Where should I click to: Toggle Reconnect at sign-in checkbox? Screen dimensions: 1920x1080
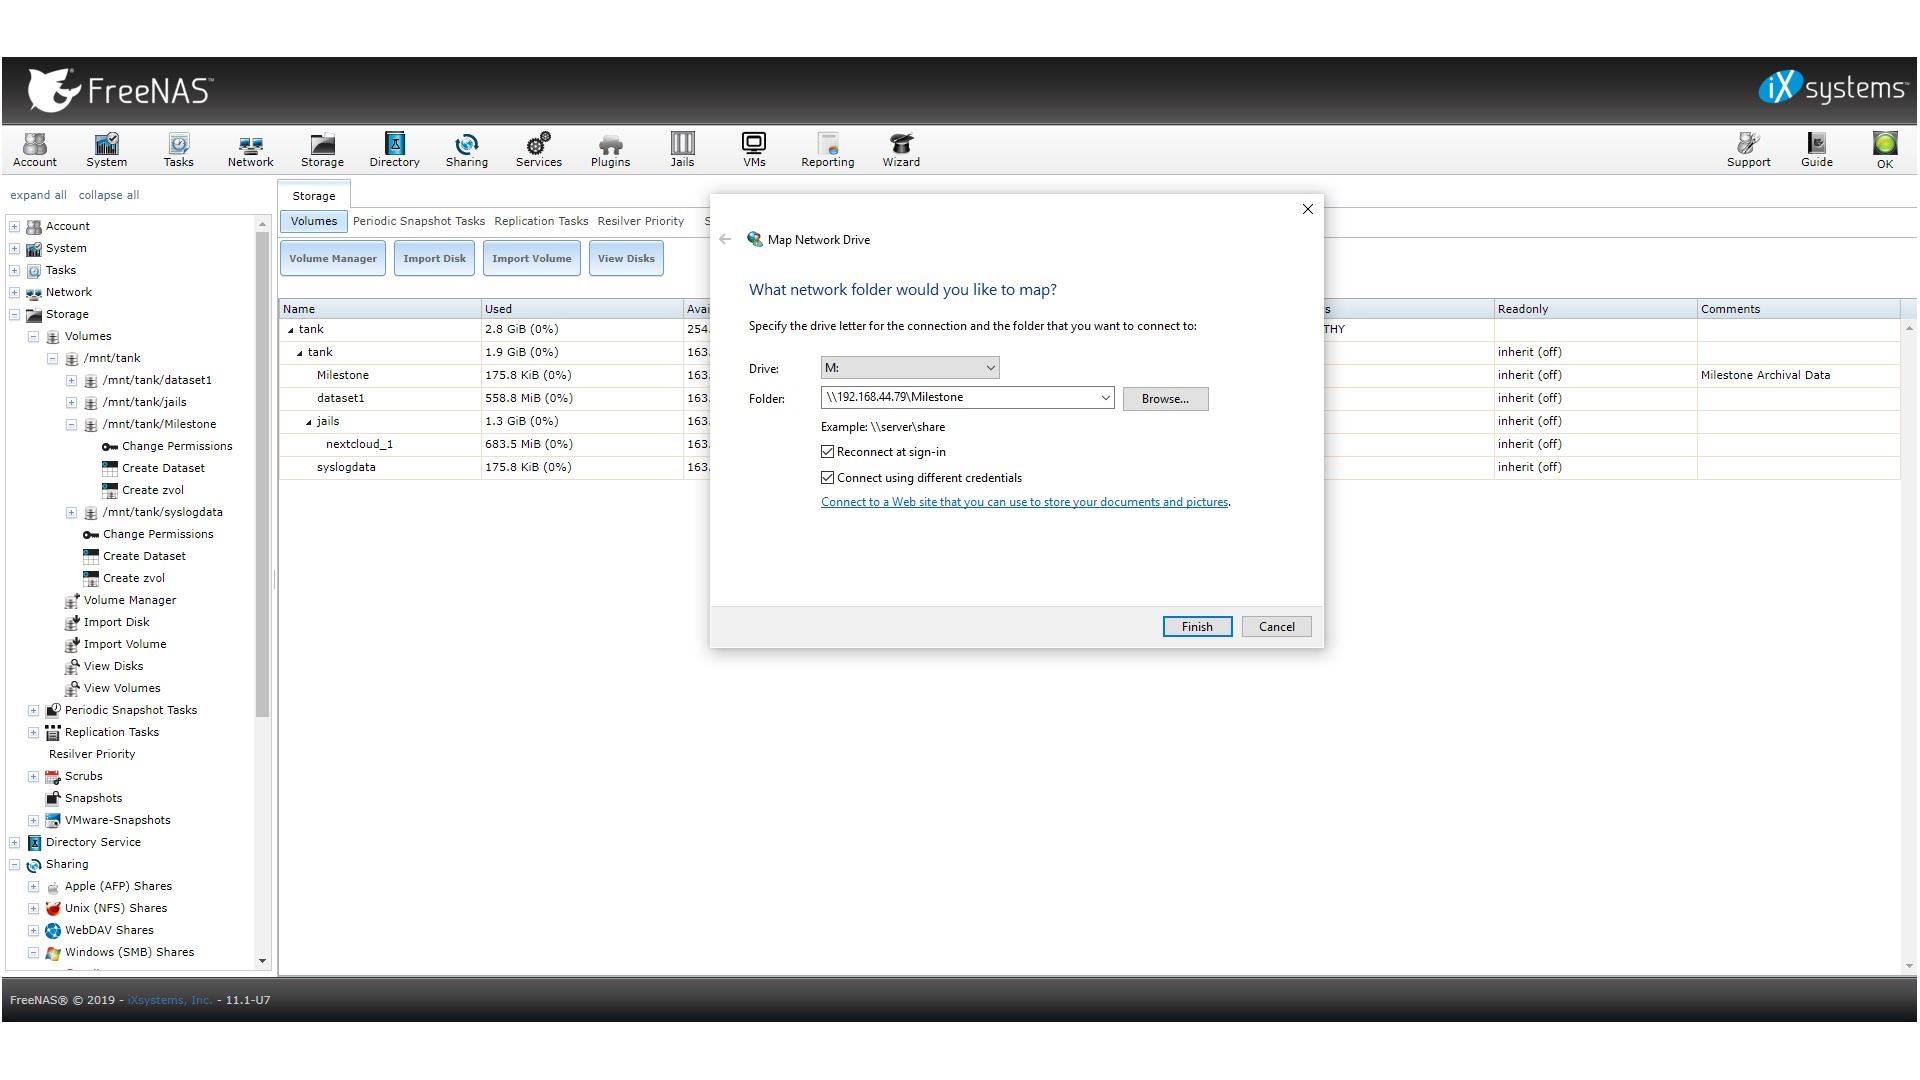(x=827, y=452)
